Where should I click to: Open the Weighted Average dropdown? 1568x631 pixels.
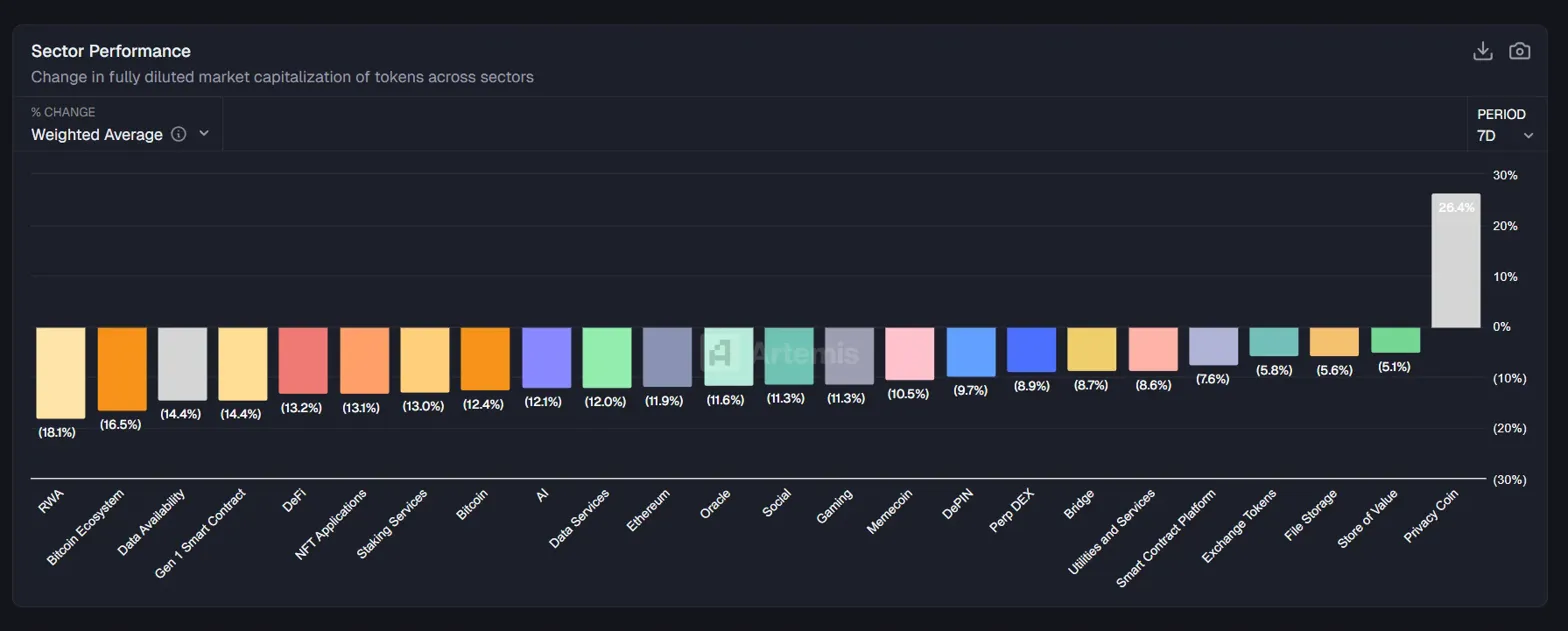97,134
